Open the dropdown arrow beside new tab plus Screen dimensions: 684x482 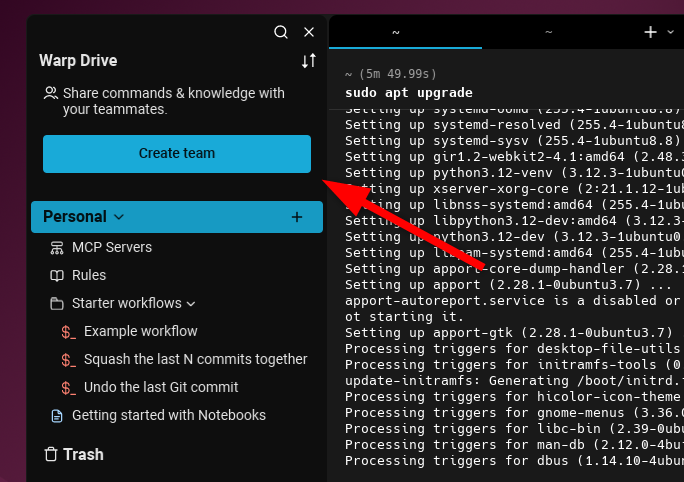[670, 32]
